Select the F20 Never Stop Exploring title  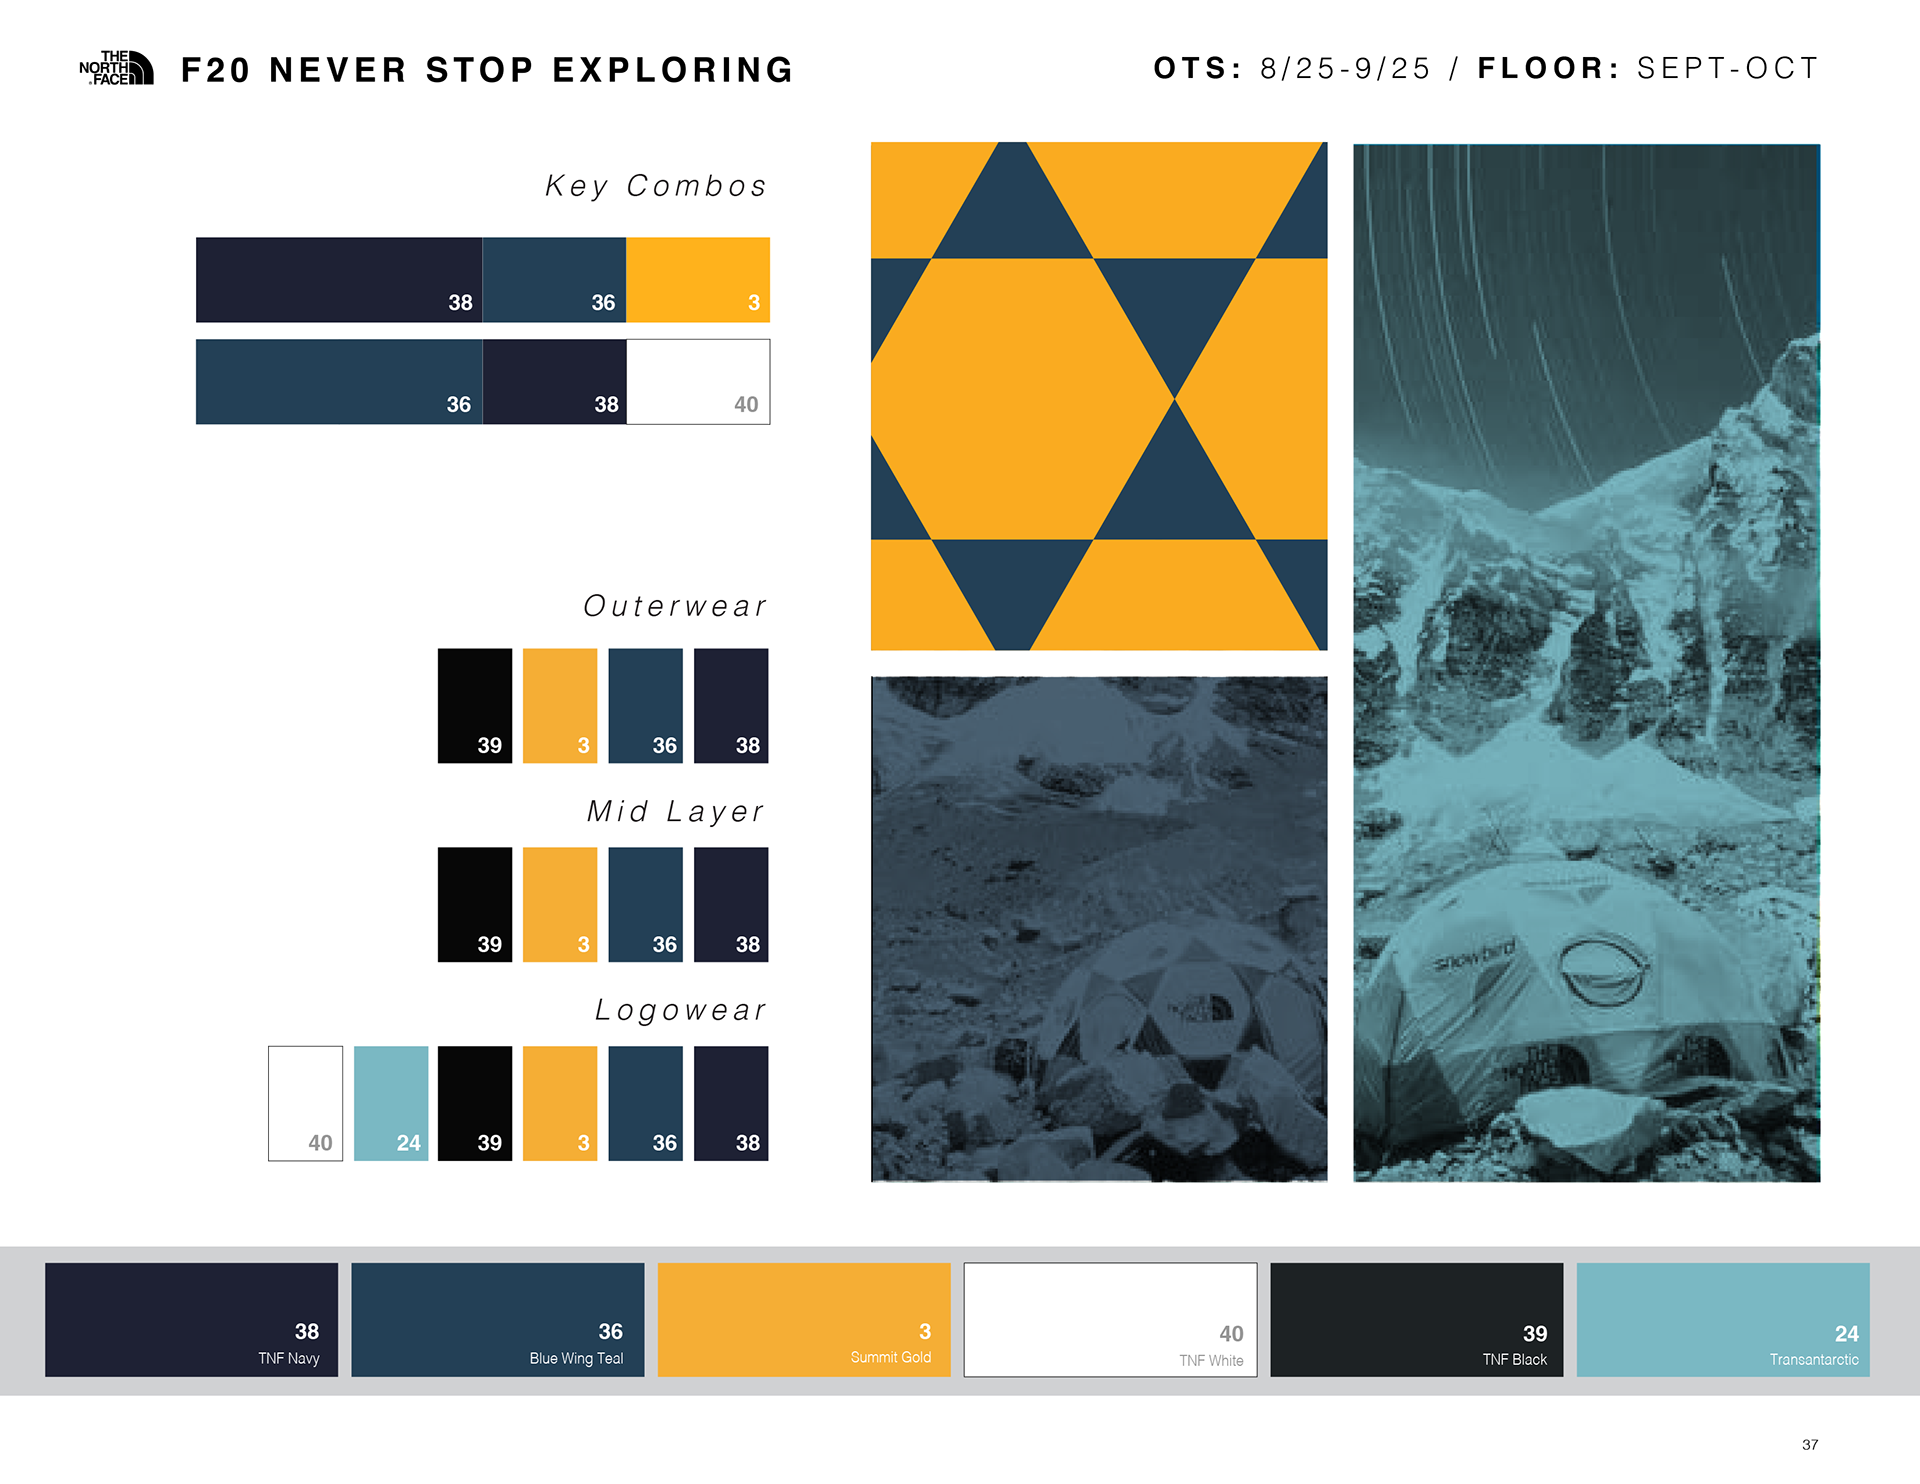click(x=487, y=70)
